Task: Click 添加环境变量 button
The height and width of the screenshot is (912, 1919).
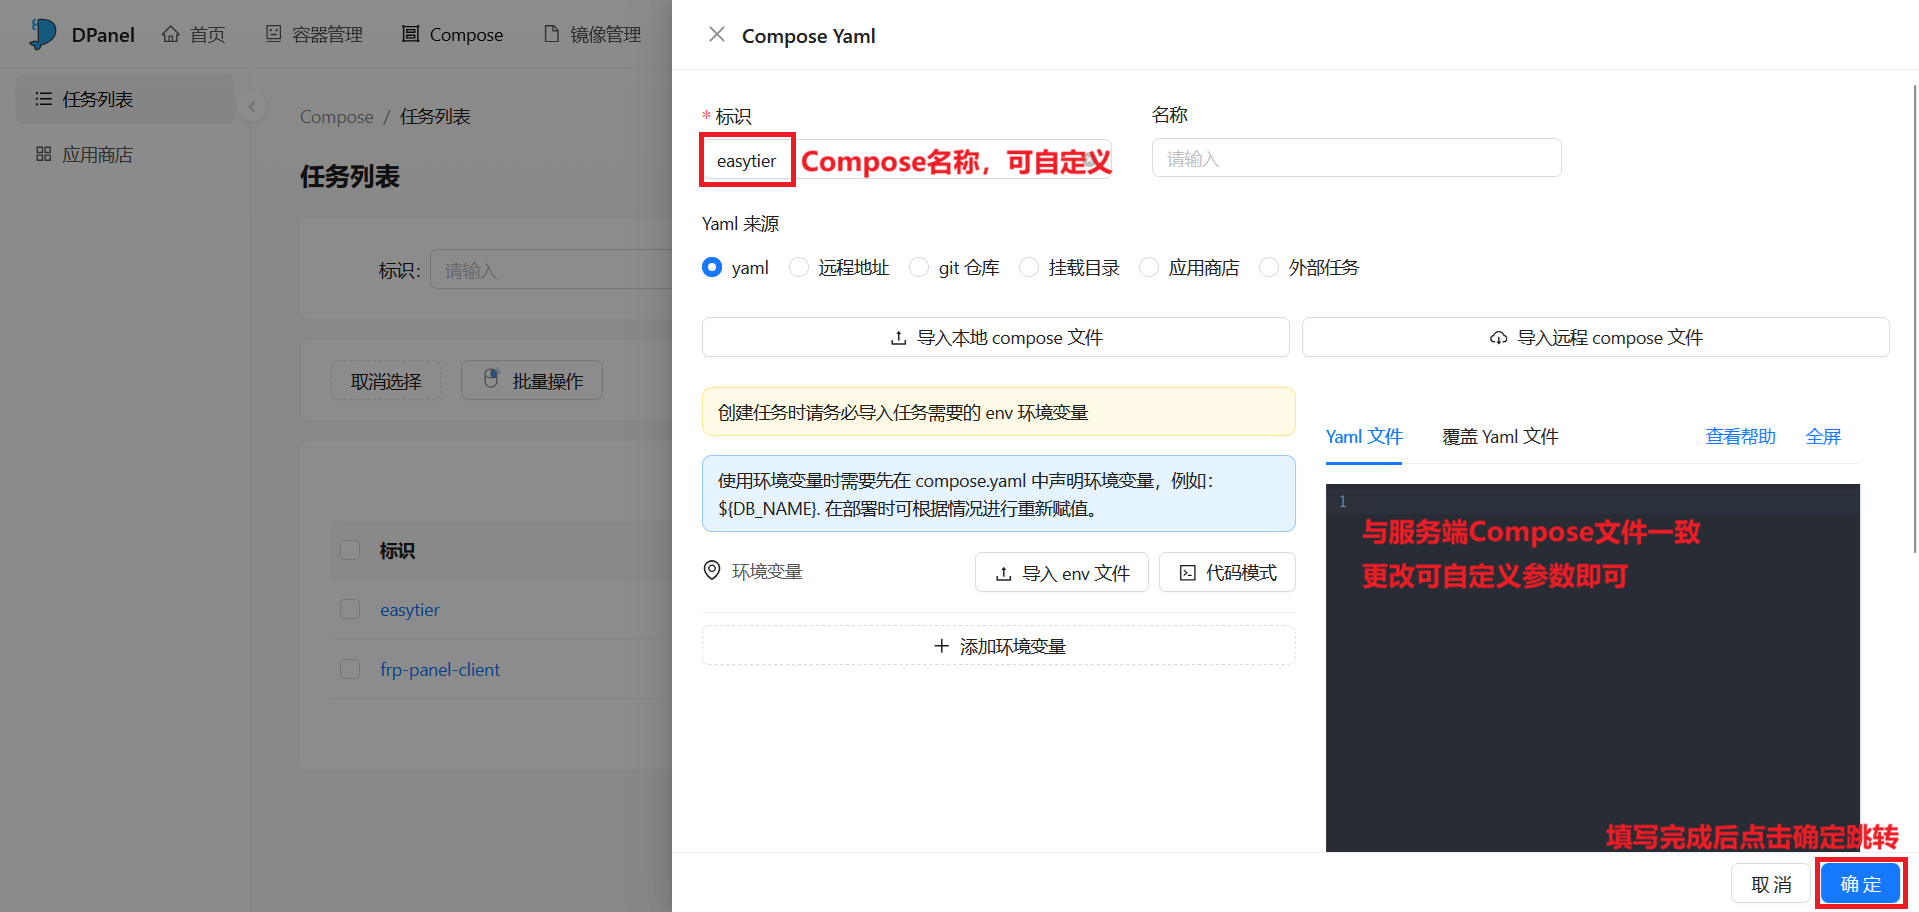Action: (998, 646)
